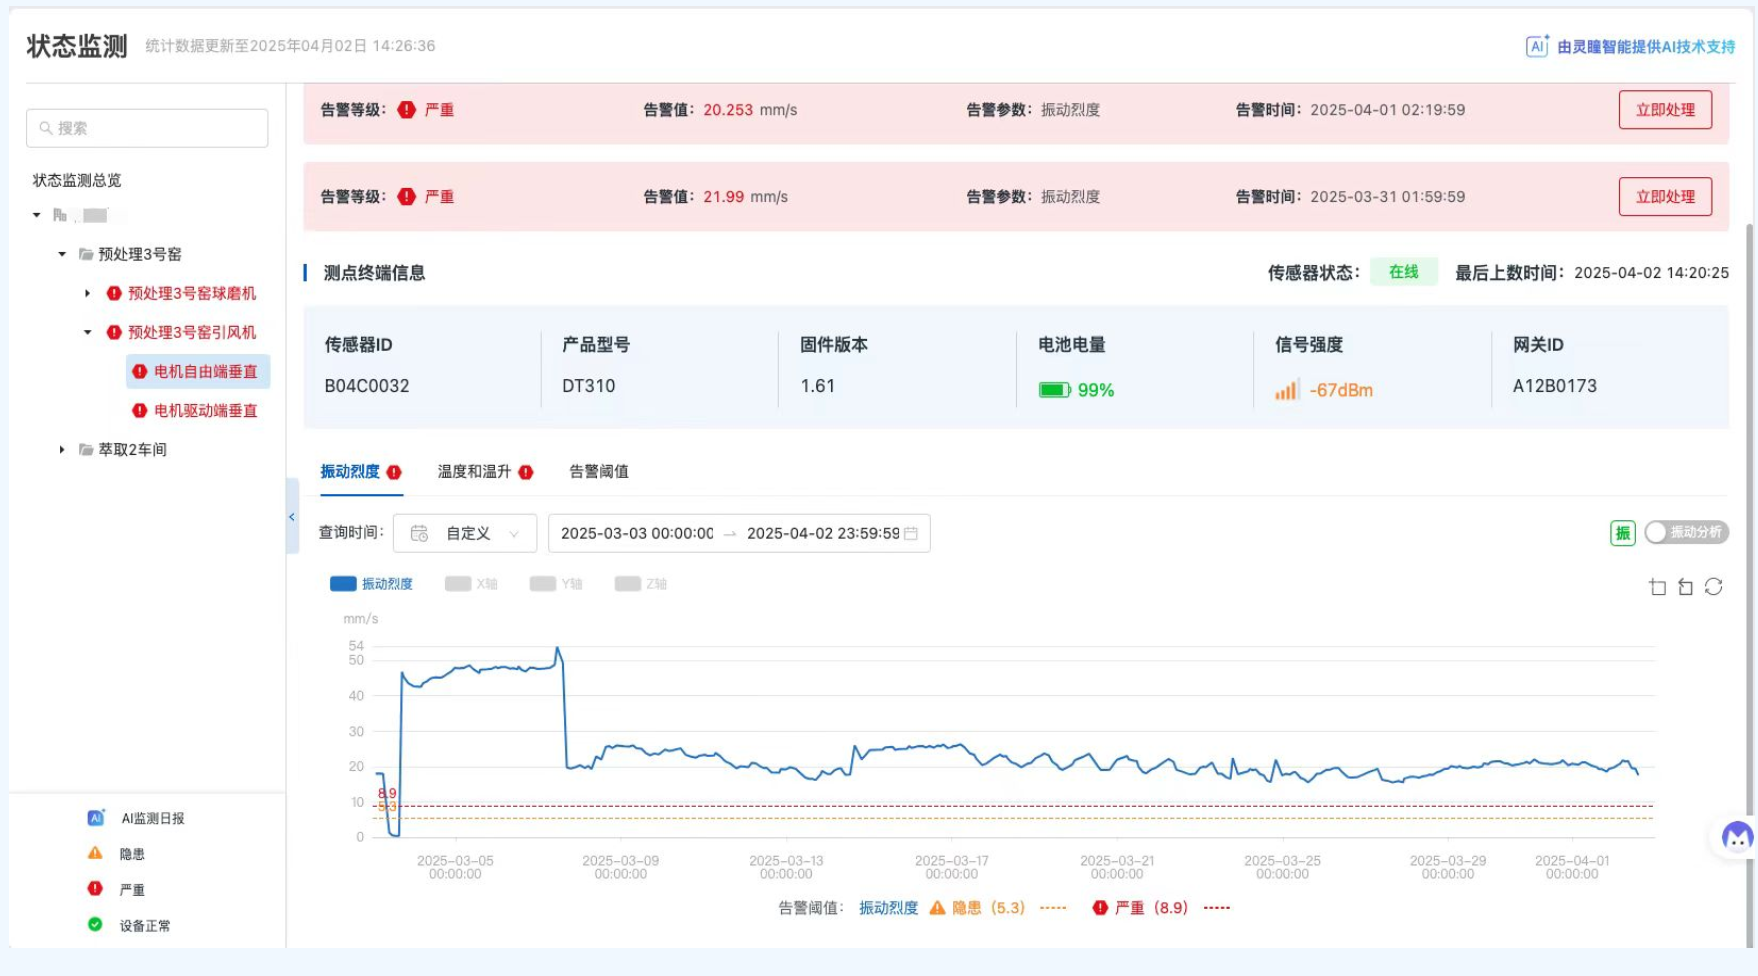Toggle X轴 series in chart legend
Image resolution: width=1758 pixels, height=976 pixels.
pos(471,584)
